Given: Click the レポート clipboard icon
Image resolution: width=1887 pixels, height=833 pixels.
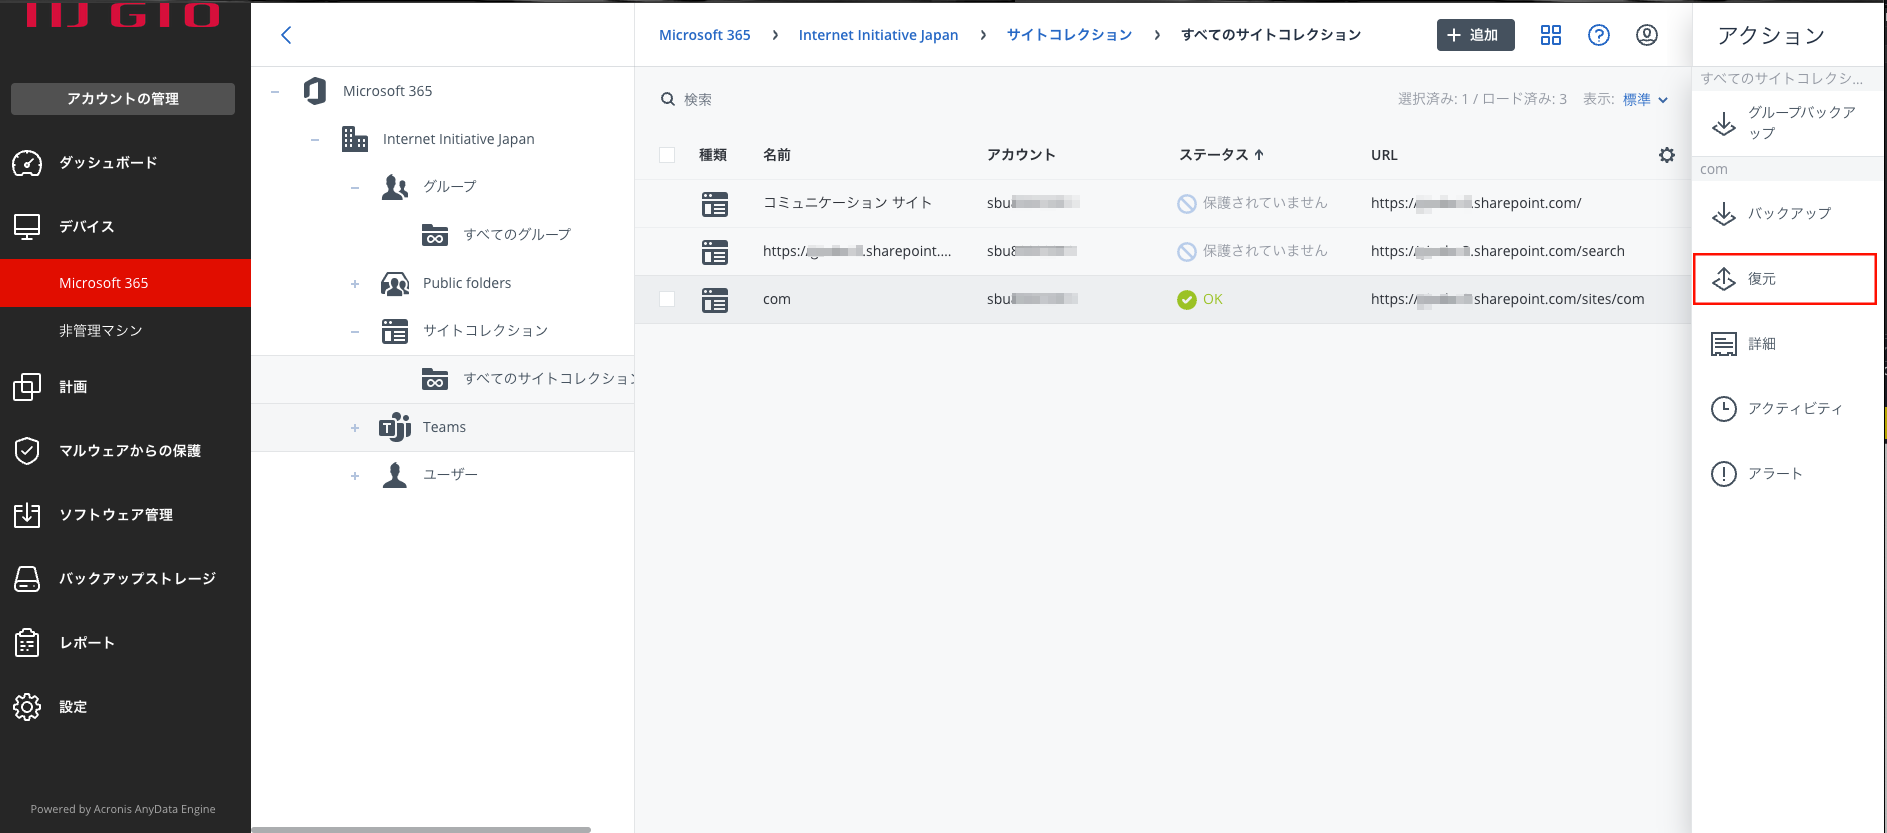Looking at the screenshot, I should 27,643.
